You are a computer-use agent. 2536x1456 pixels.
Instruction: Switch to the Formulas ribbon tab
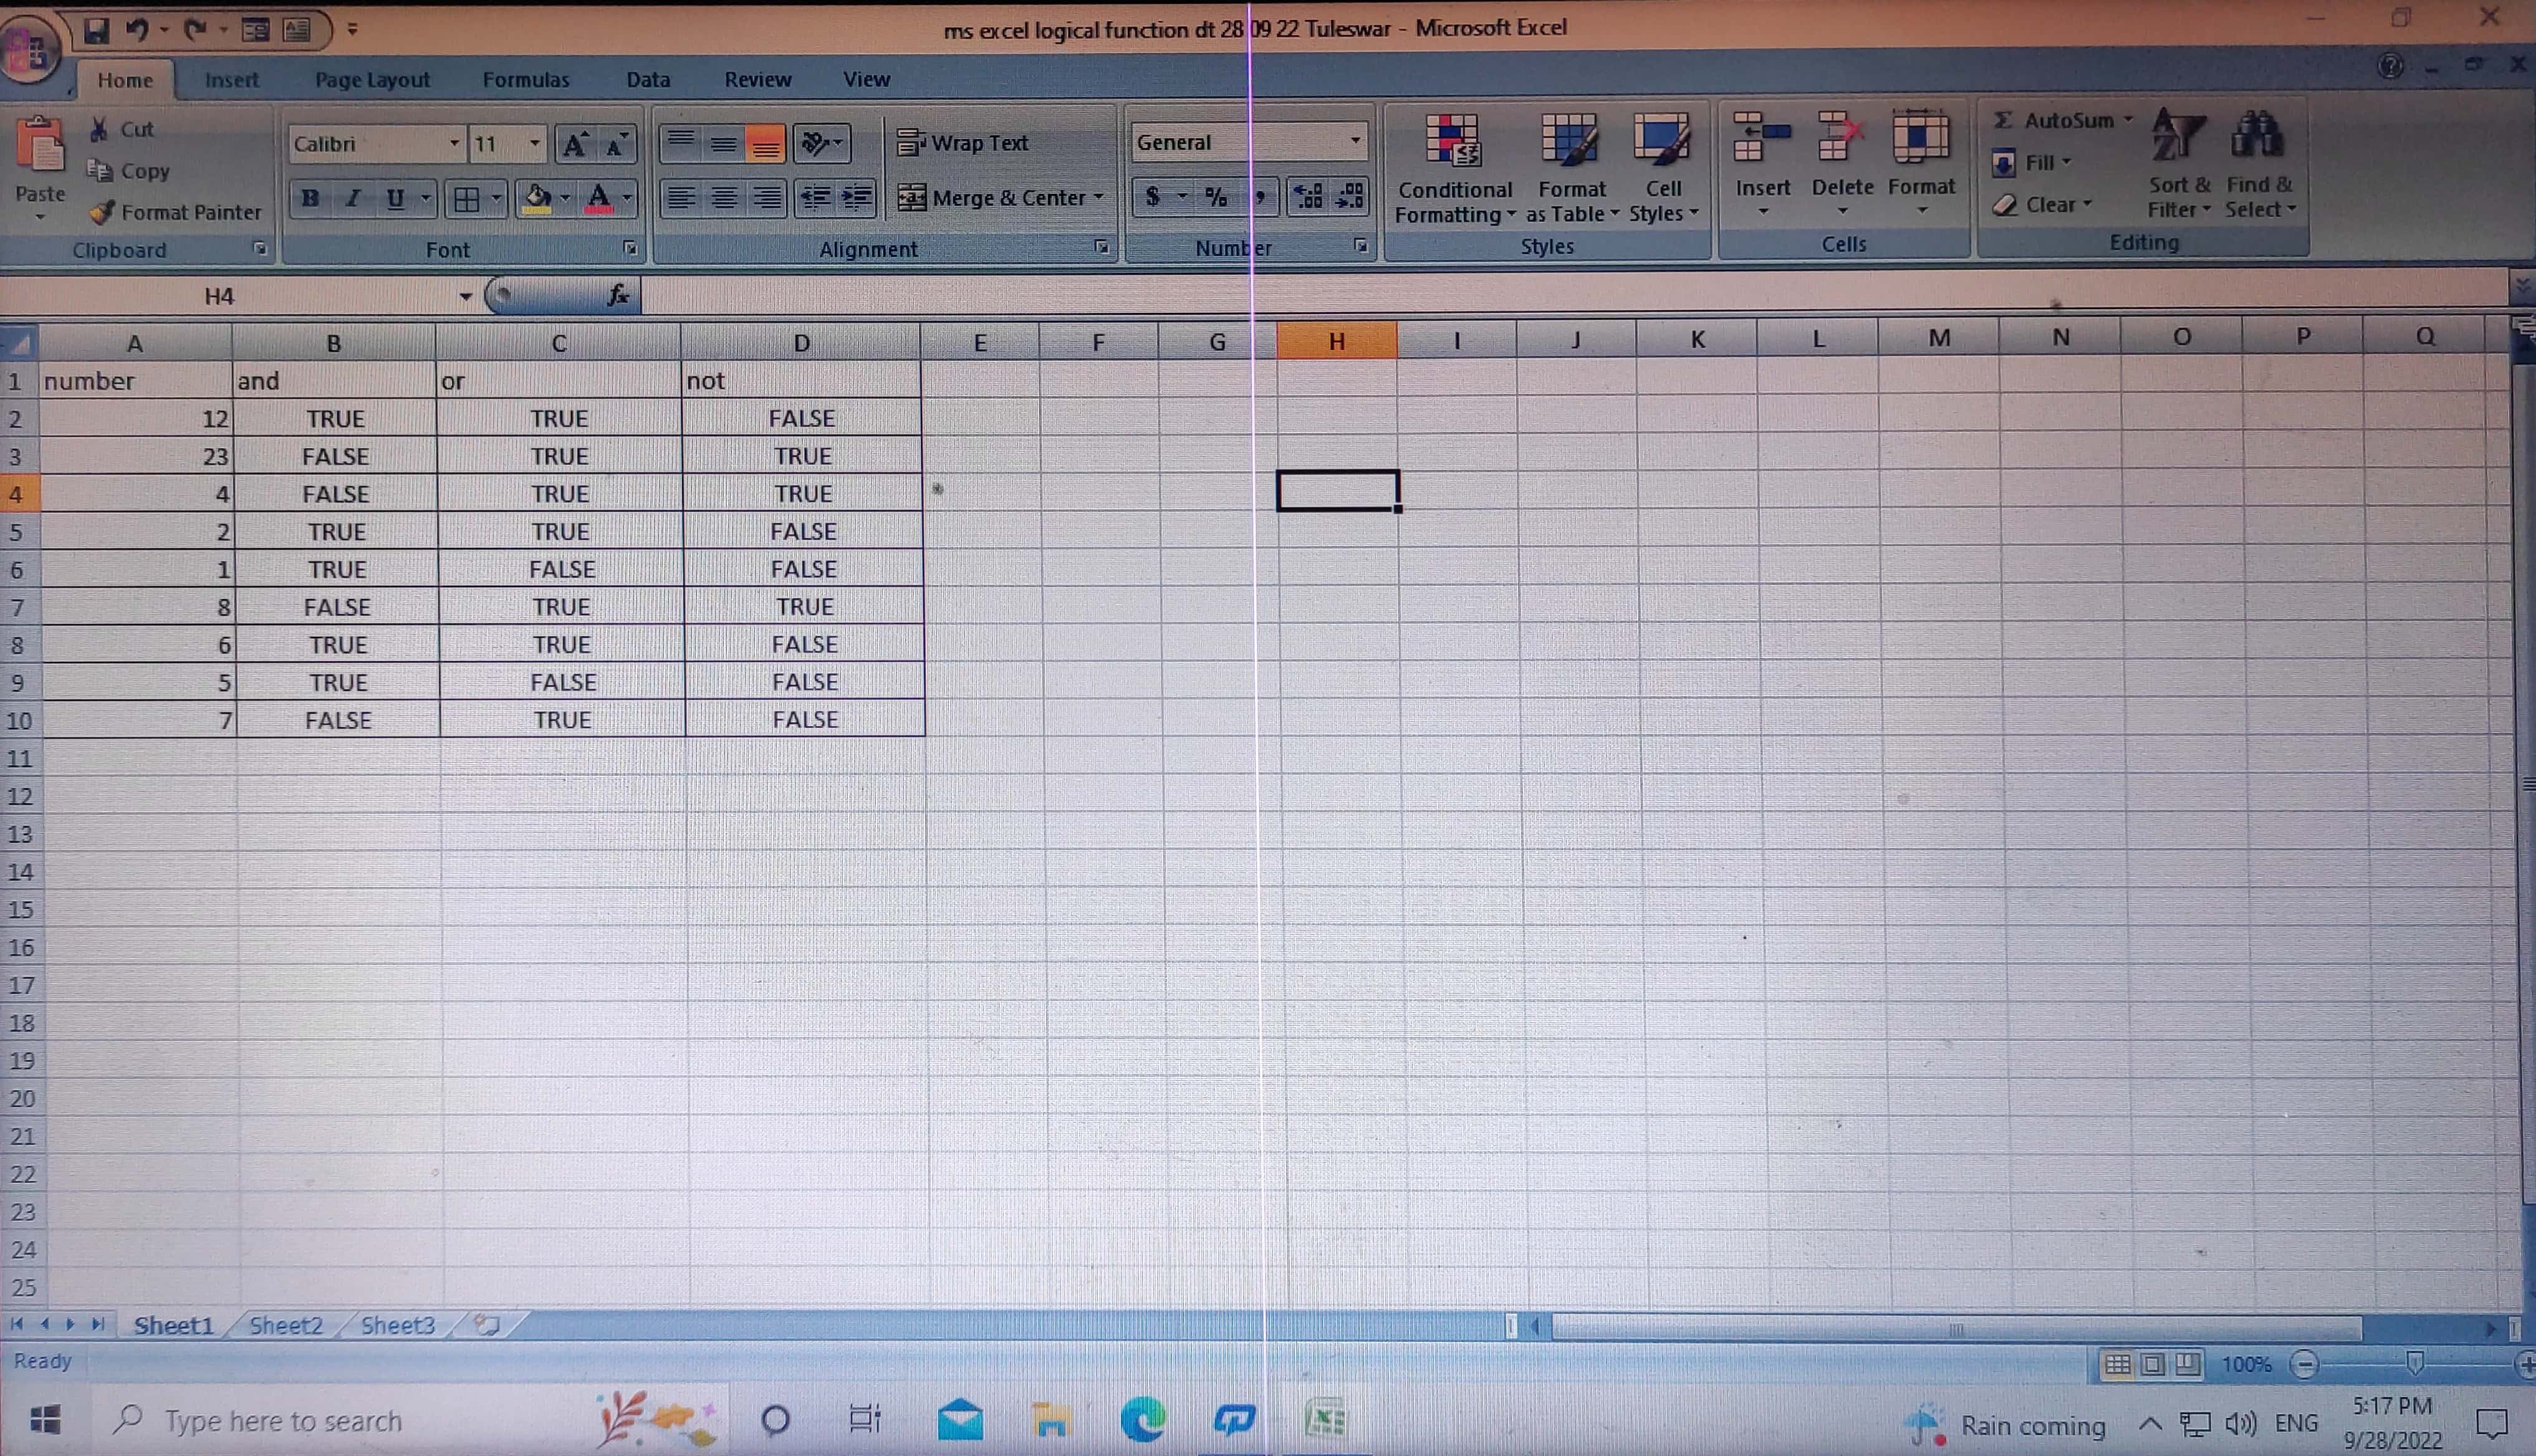point(525,80)
